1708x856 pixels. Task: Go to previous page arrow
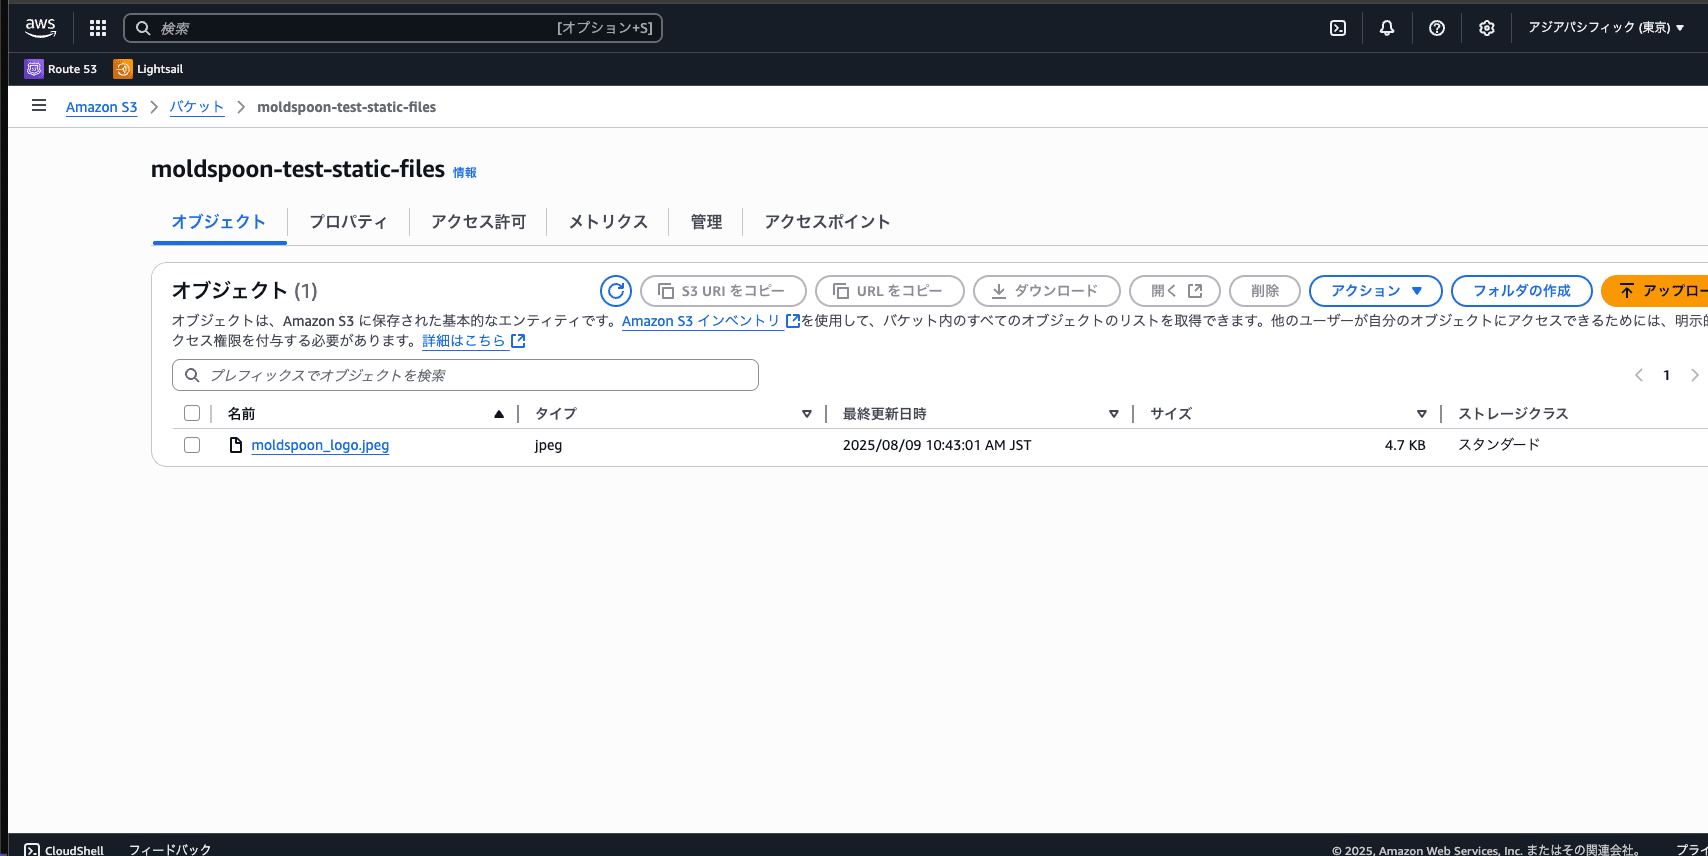tap(1639, 375)
